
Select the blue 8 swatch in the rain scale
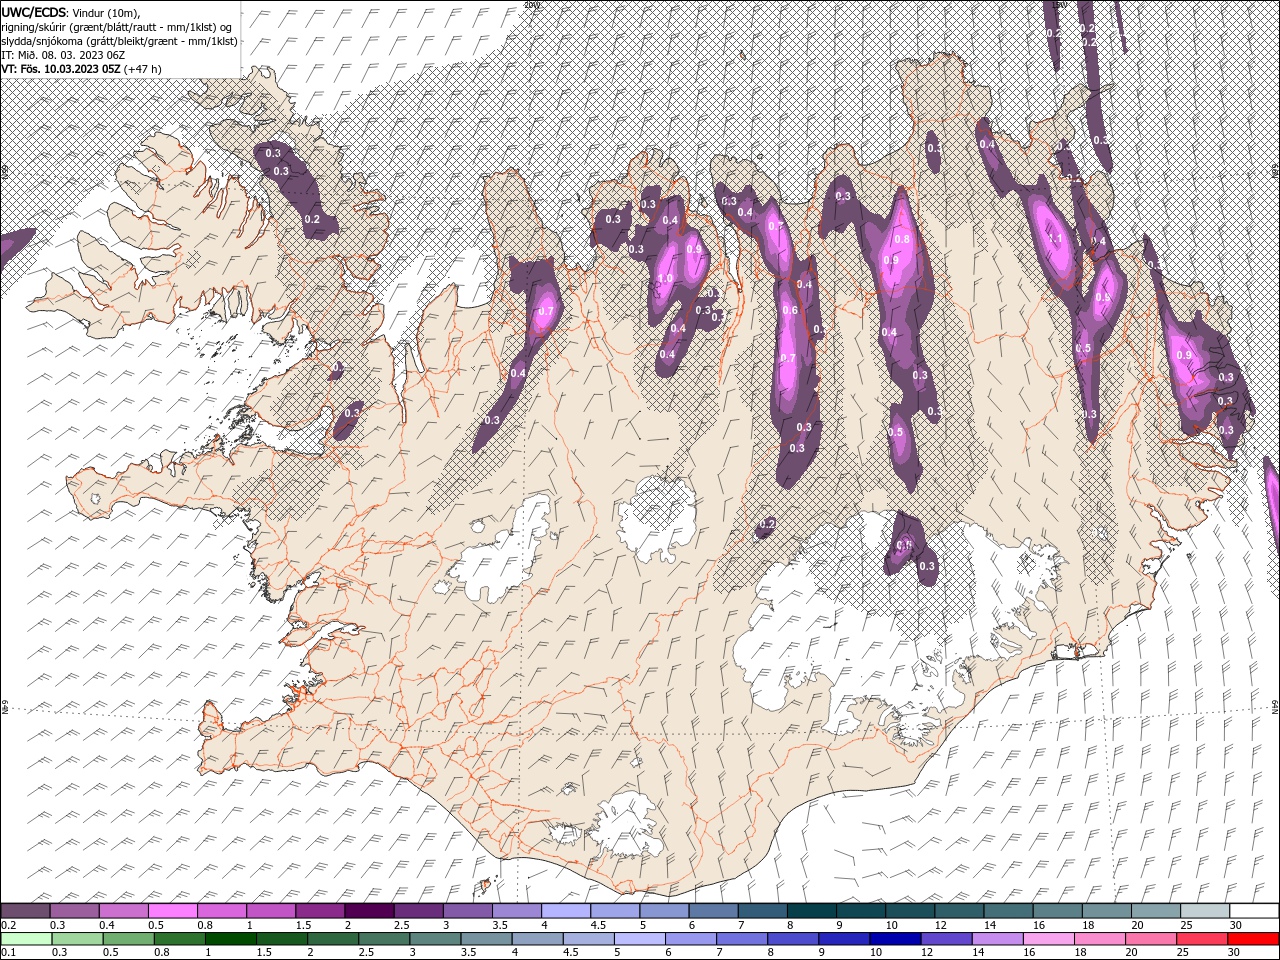792,939
